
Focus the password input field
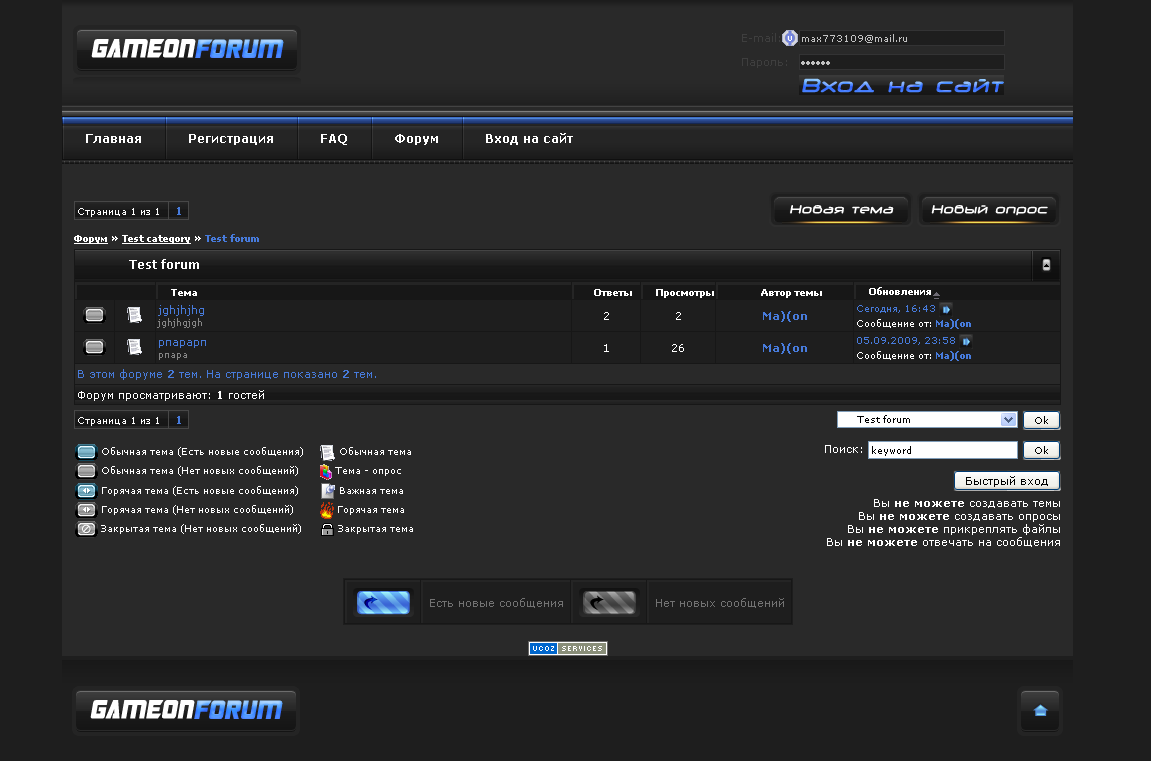point(900,62)
